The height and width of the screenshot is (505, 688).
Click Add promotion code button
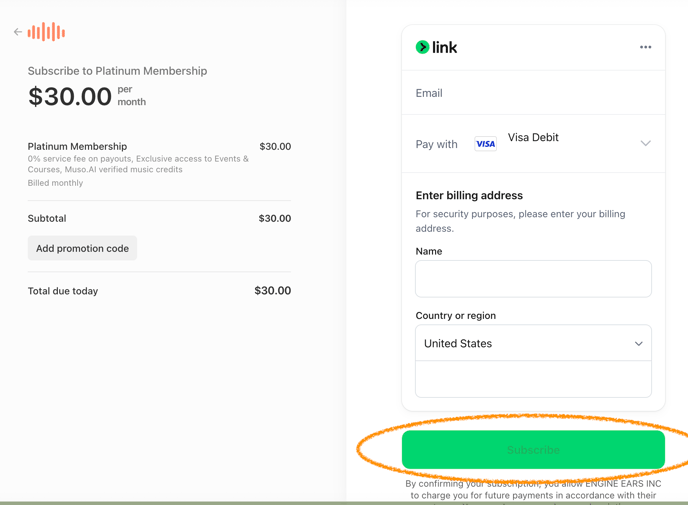tap(82, 248)
